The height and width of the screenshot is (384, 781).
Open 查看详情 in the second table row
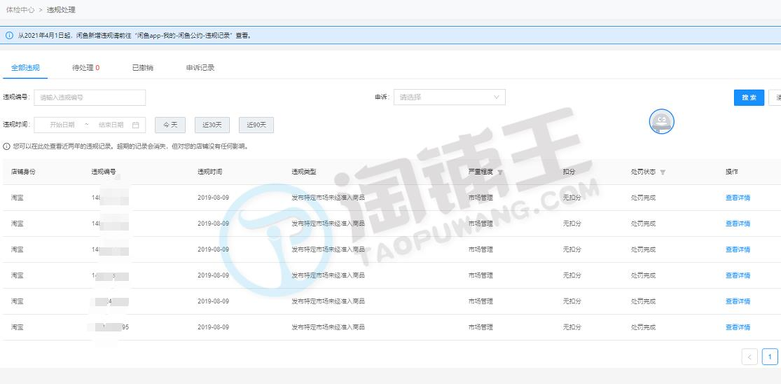(x=738, y=224)
